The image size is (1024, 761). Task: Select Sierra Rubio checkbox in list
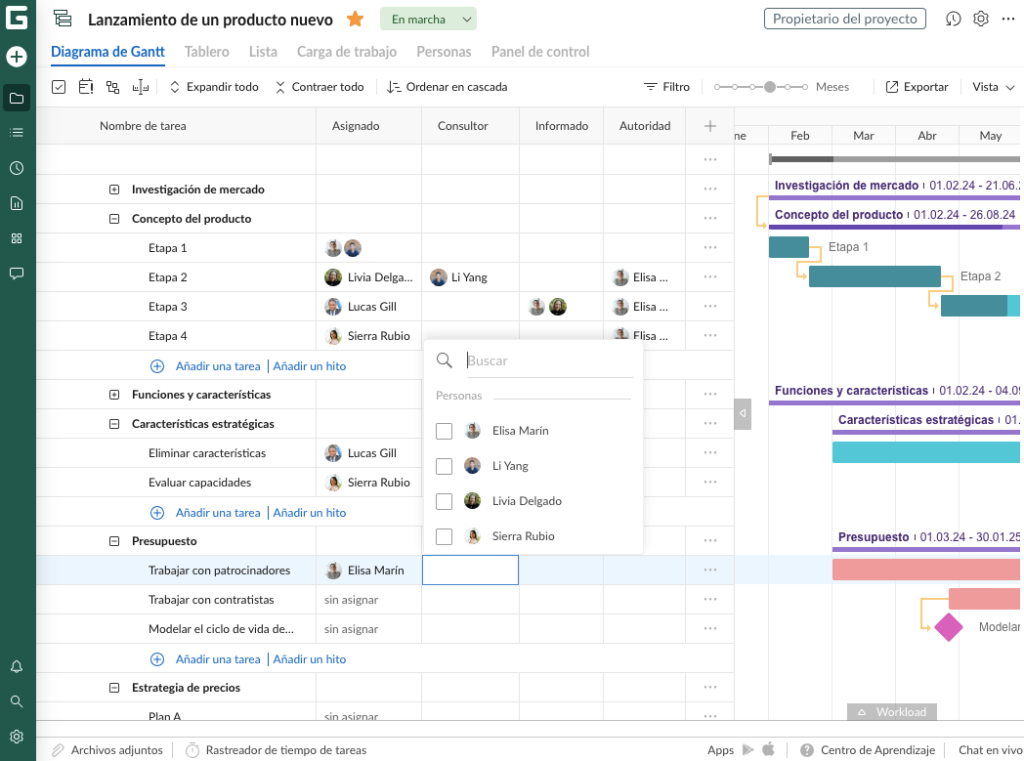pyautogui.click(x=444, y=537)
